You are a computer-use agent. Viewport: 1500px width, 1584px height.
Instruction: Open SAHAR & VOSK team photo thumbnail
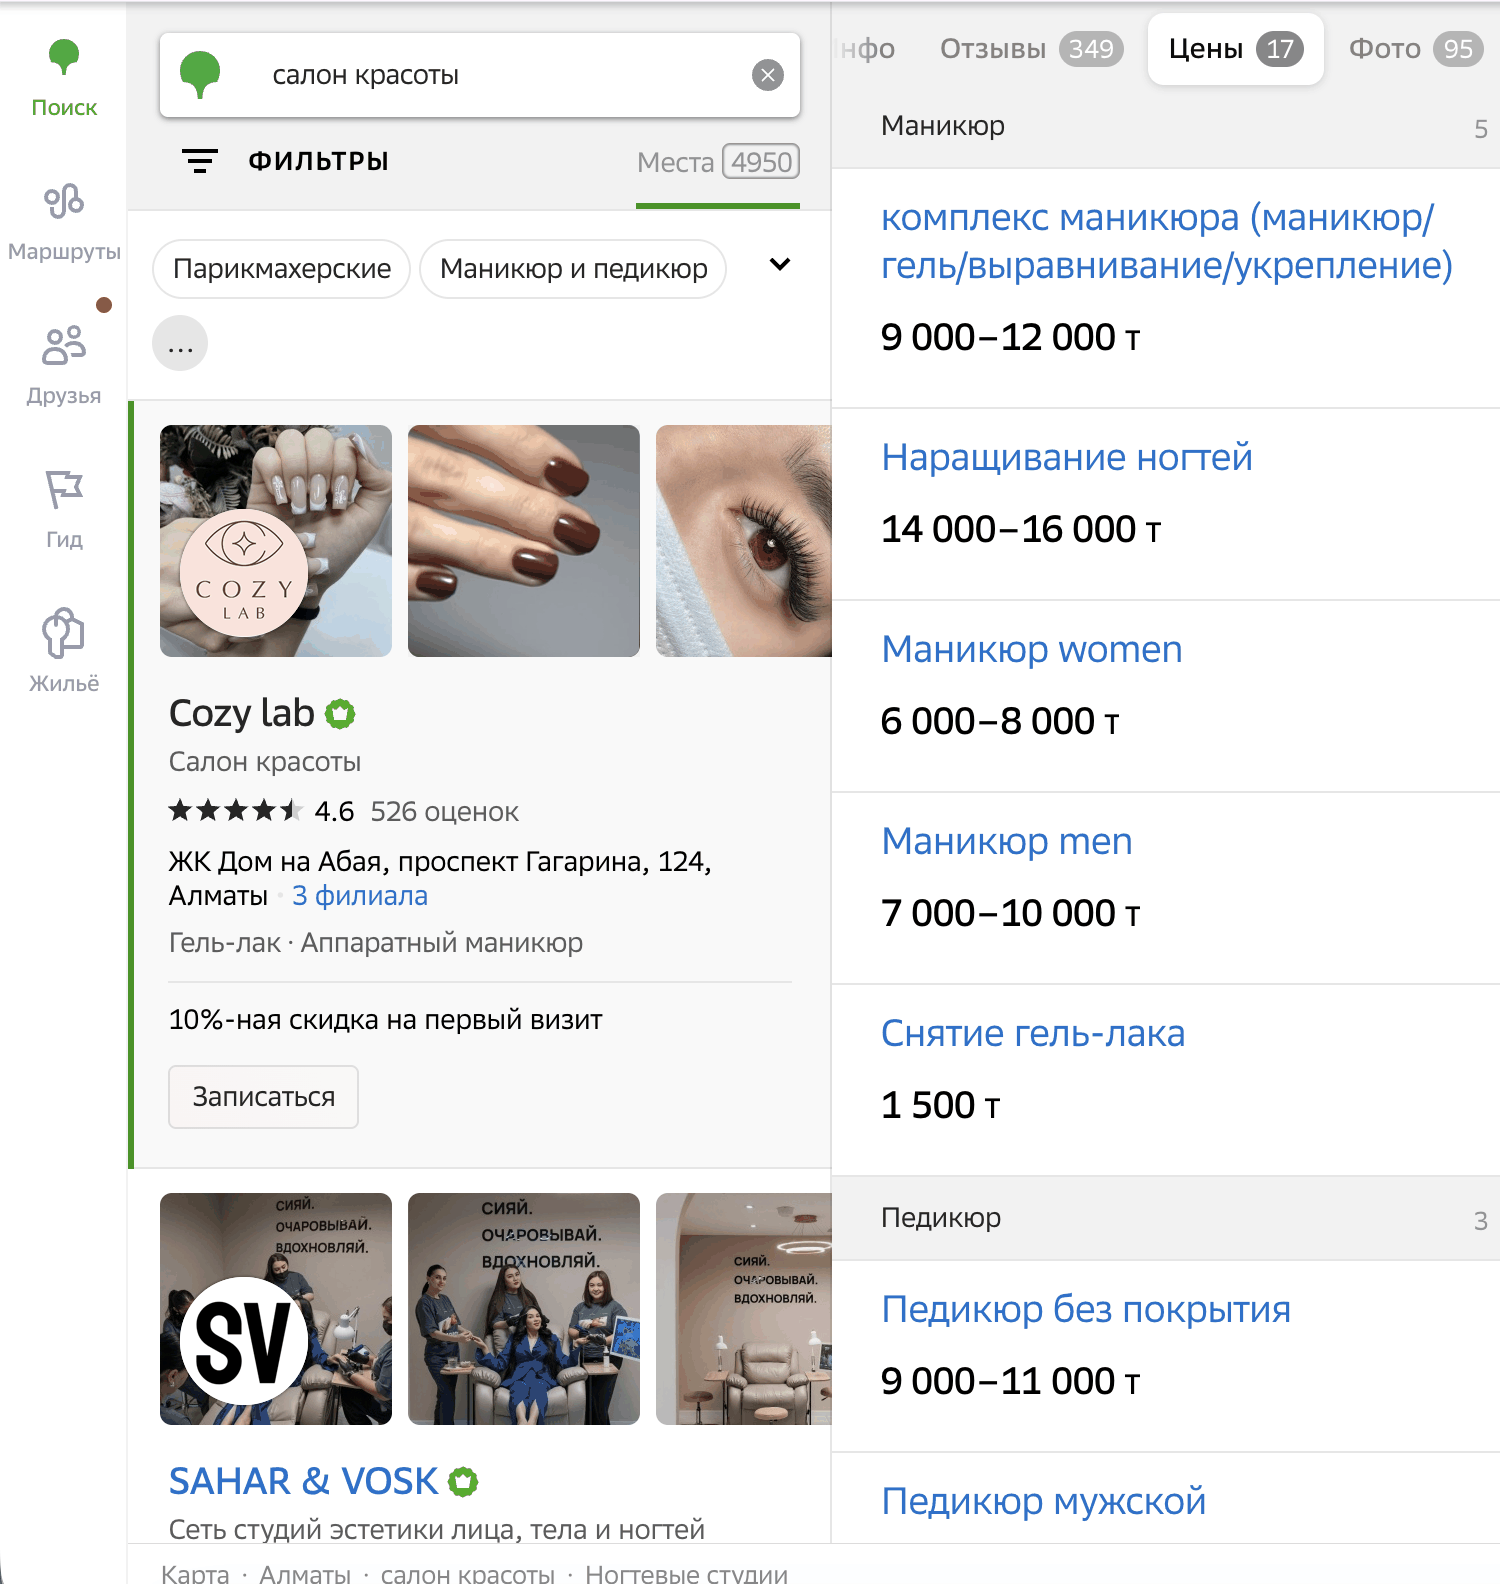tap(524, 1309)
